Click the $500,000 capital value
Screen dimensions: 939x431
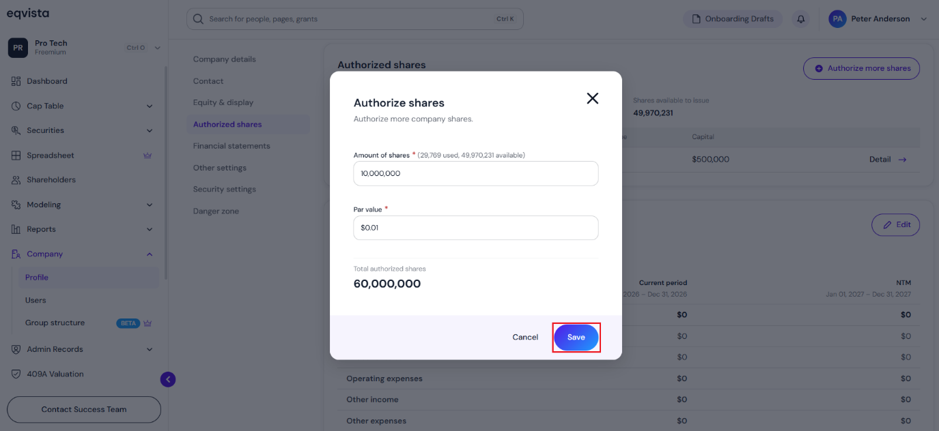click(710, 160)
